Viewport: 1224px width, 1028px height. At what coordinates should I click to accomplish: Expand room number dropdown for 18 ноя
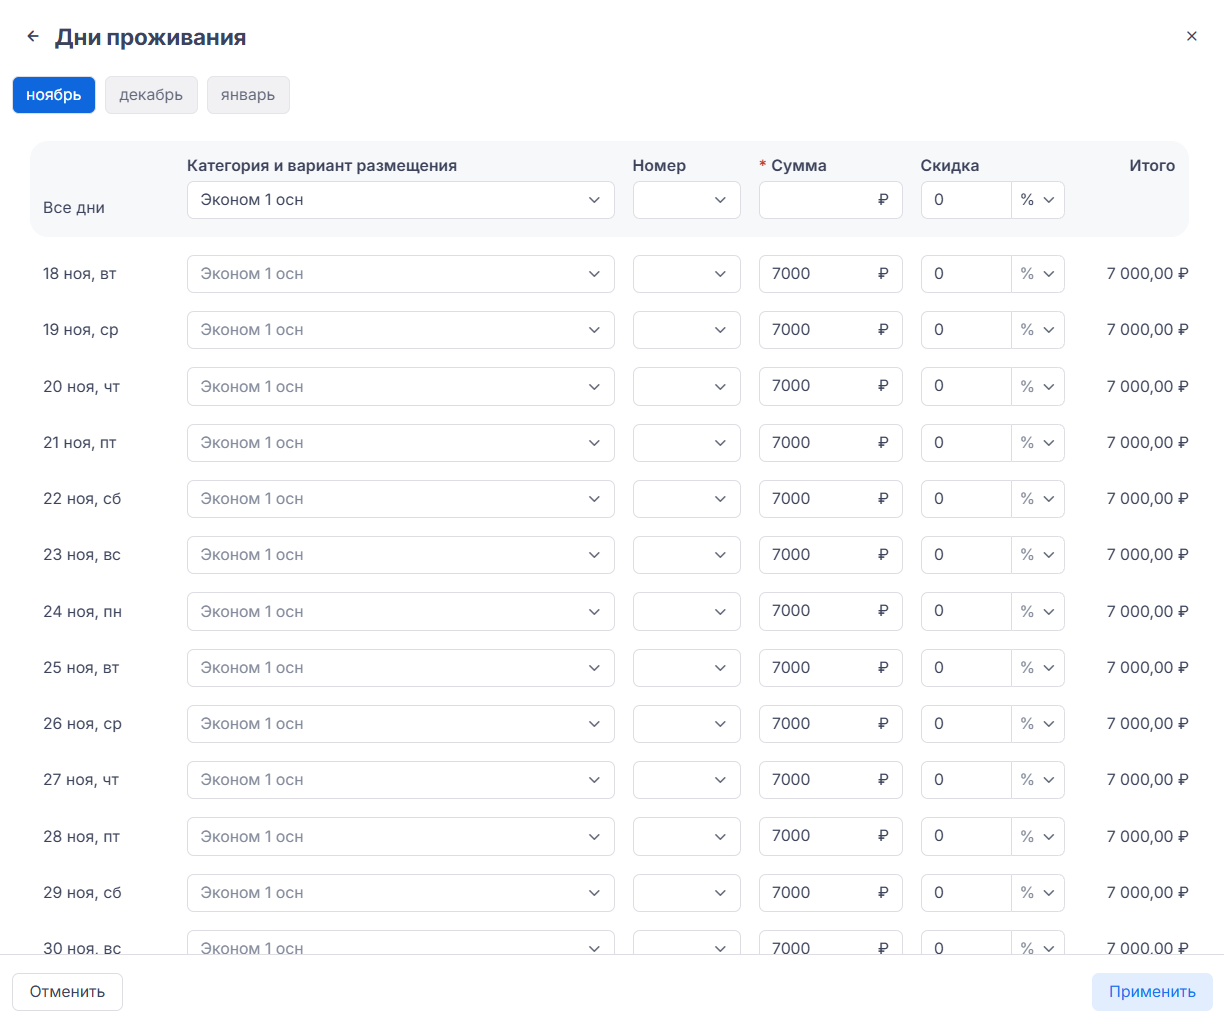point(686,274)
